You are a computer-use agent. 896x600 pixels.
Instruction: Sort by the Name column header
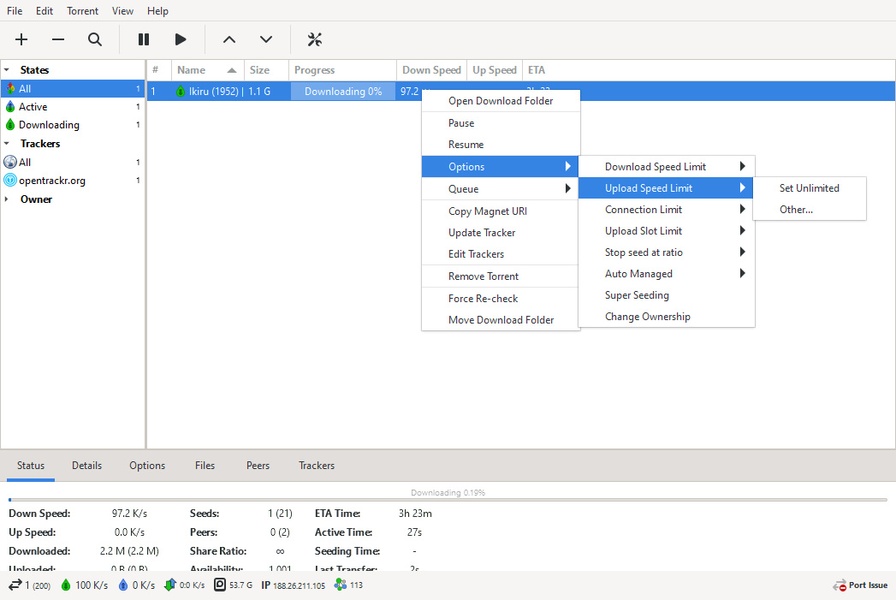click(207, 70)
